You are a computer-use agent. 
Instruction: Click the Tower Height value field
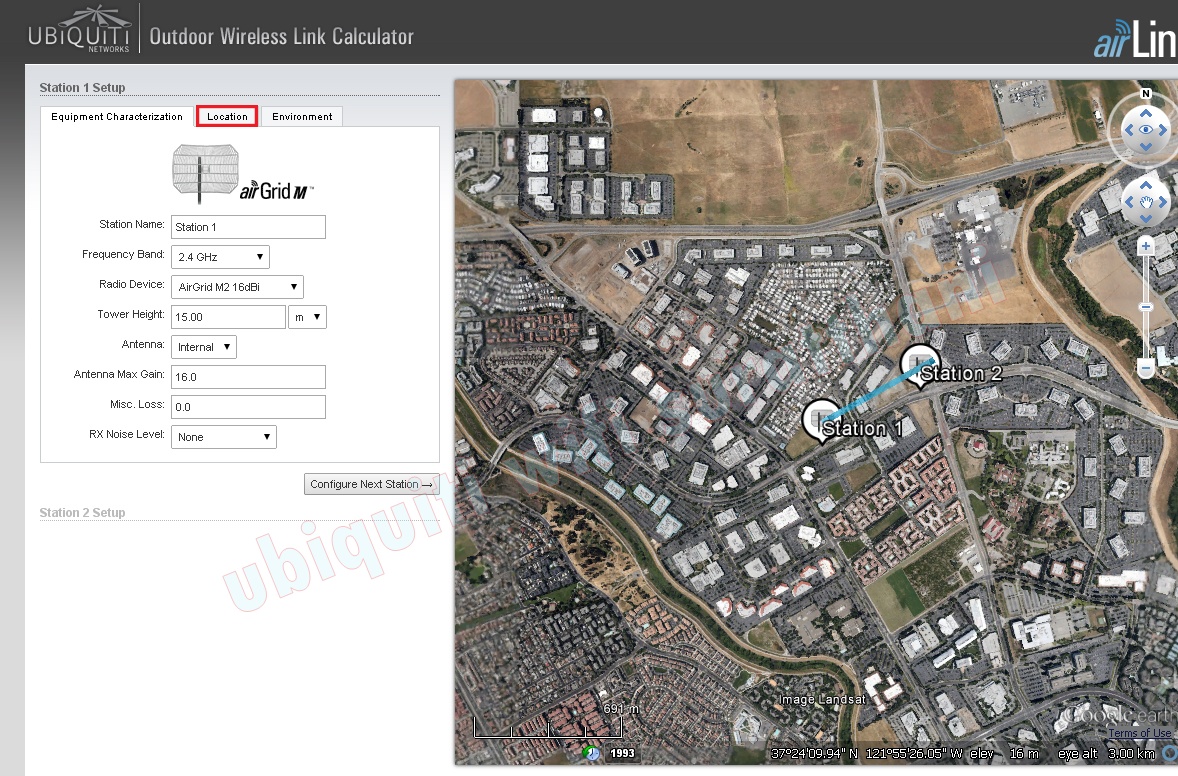click(x=228, y=317)
